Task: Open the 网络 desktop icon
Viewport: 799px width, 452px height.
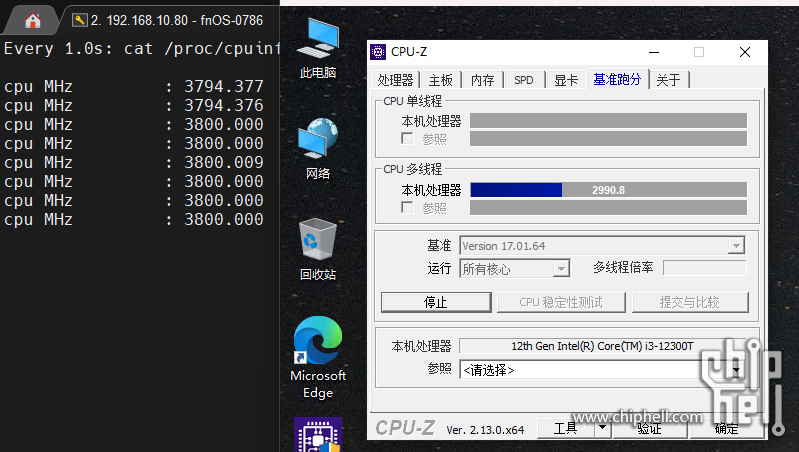Action: (318, 149)
